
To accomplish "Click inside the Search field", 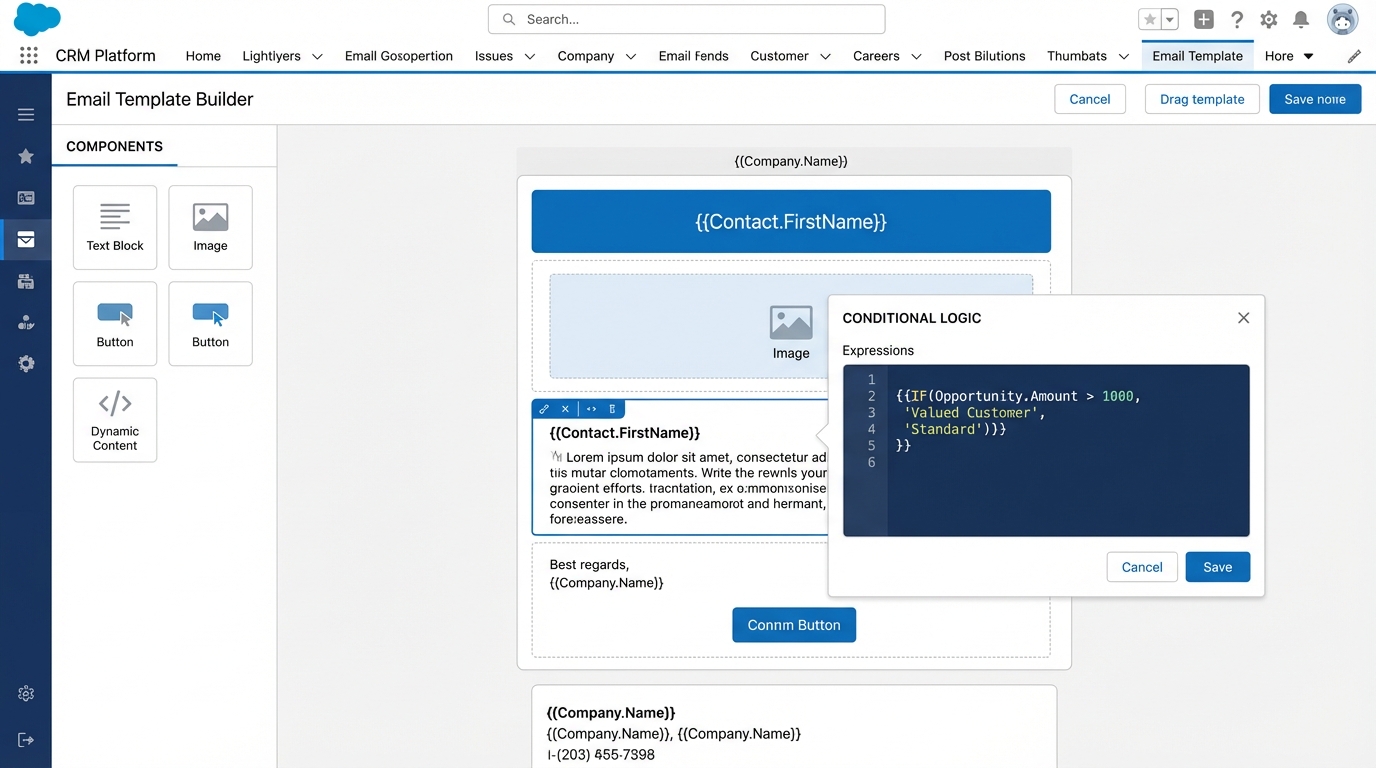I will pyautogui.click(x=686, y=19).
